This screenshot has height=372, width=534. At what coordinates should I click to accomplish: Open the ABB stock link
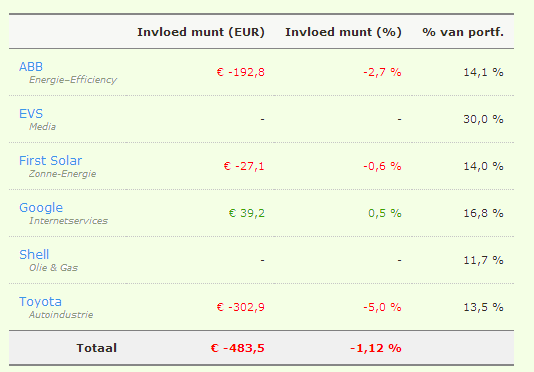click(31, 67)
